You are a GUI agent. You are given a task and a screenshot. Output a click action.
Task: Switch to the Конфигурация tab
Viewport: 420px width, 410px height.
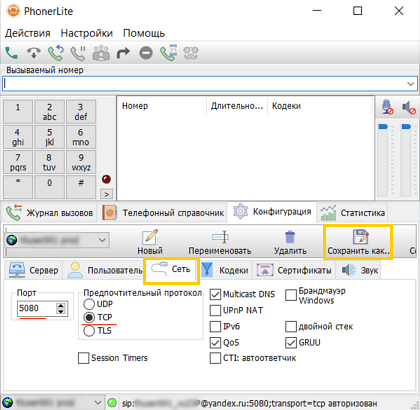[272, 212]
